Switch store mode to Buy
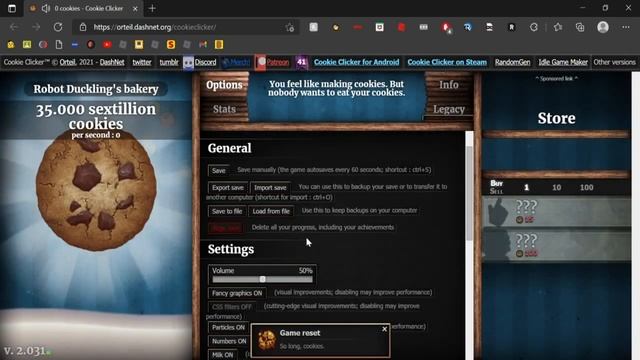Image resolution: width=640 pixels, height=360 pixels. click(x=496, y=183)
